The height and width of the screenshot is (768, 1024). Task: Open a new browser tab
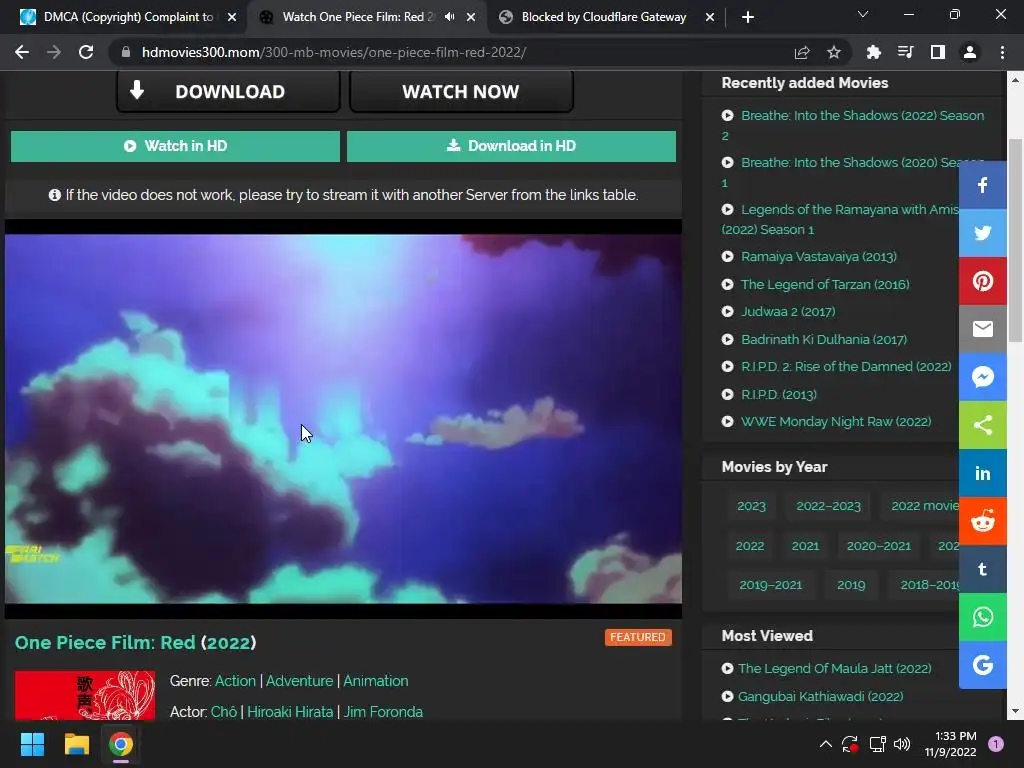coord(748,17)
